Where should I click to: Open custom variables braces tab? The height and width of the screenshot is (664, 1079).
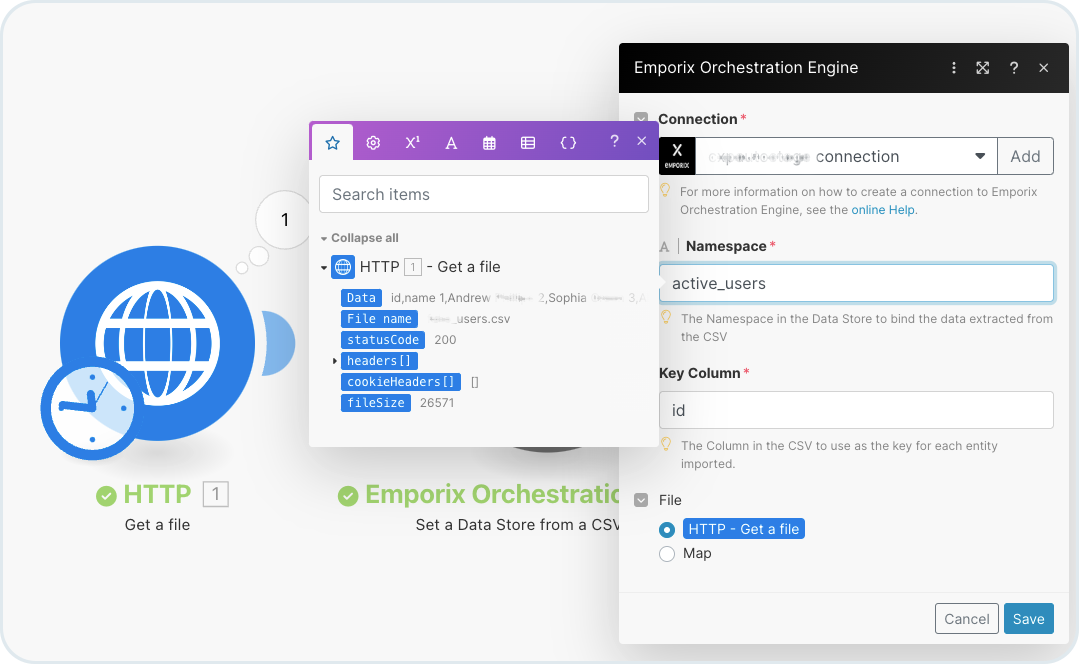click(568, 143)
